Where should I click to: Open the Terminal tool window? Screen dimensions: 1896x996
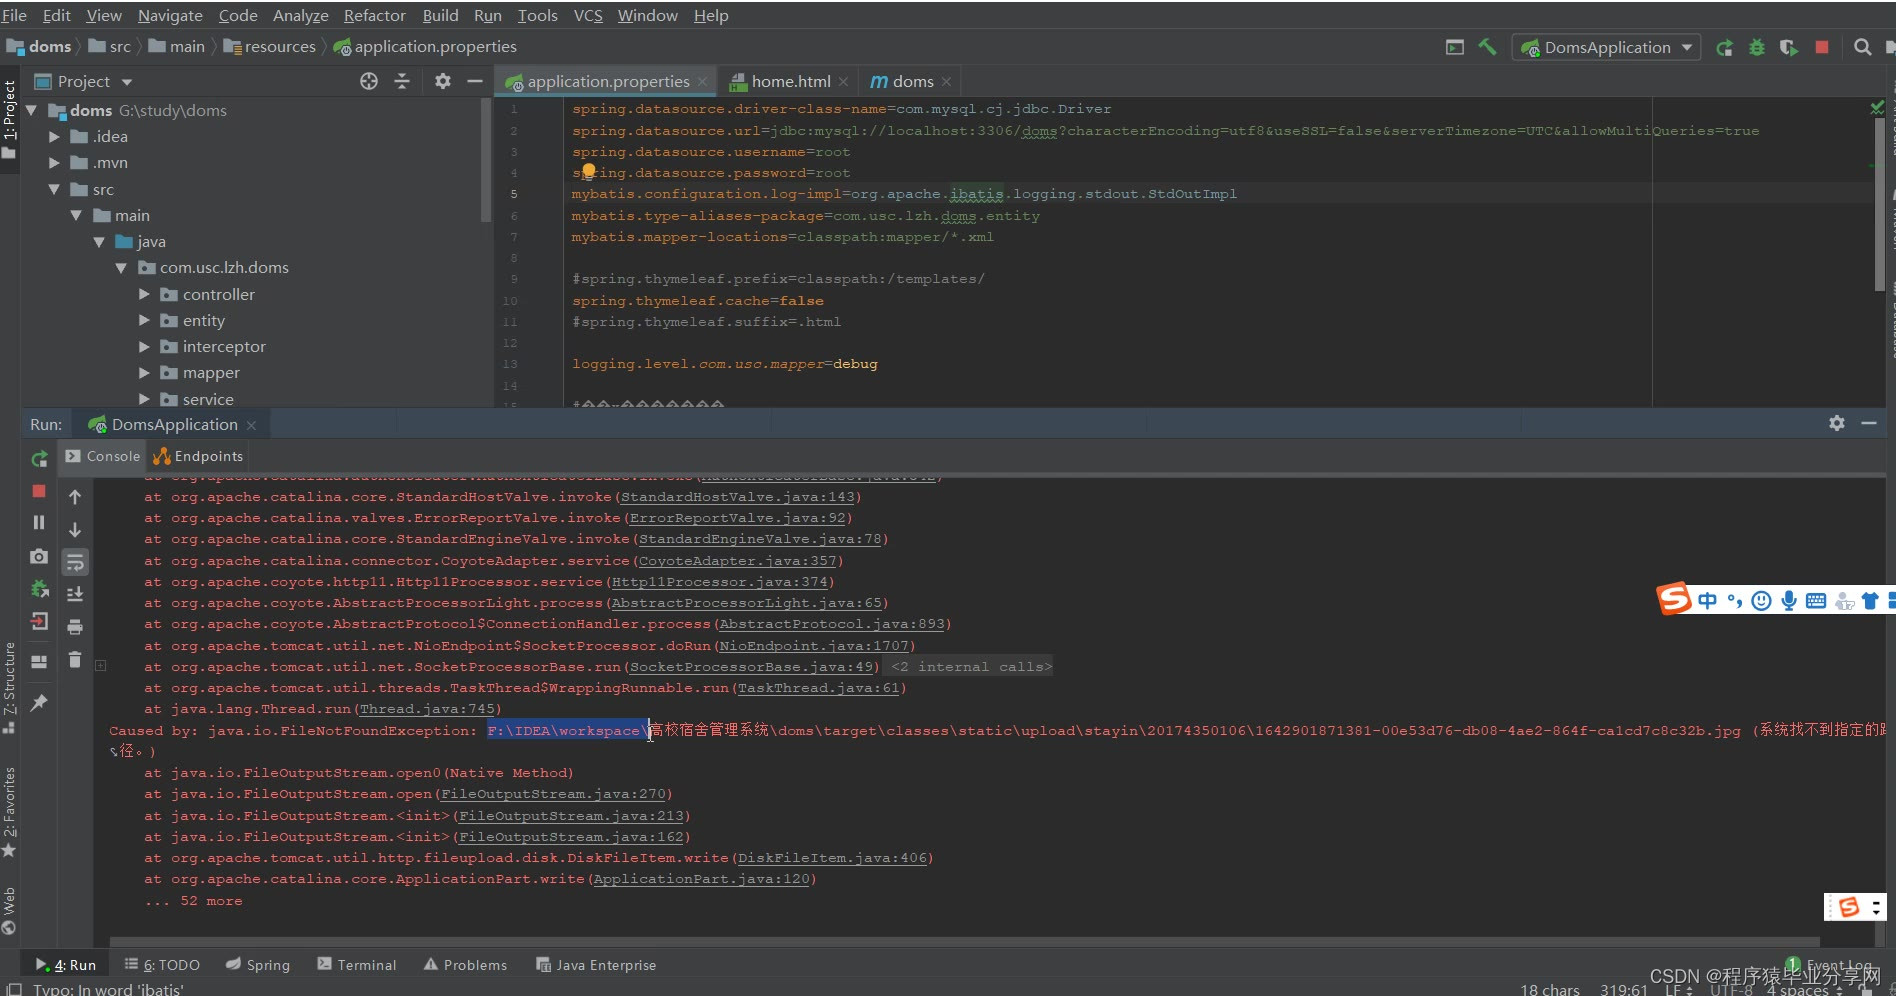click(x=357, y=965)
